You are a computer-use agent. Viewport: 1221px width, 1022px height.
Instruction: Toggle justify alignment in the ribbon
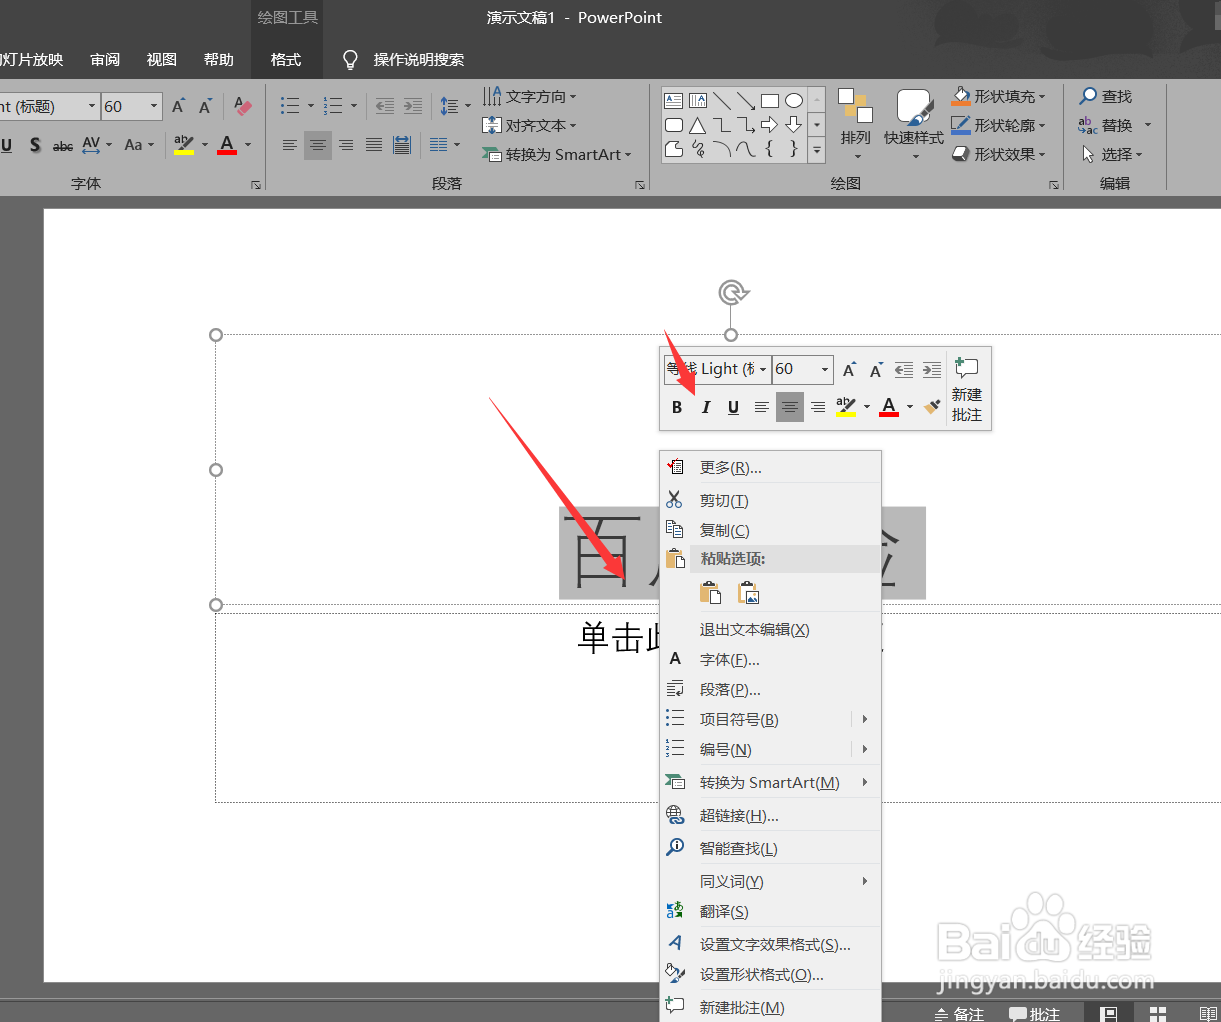click(x=374, y=145)
